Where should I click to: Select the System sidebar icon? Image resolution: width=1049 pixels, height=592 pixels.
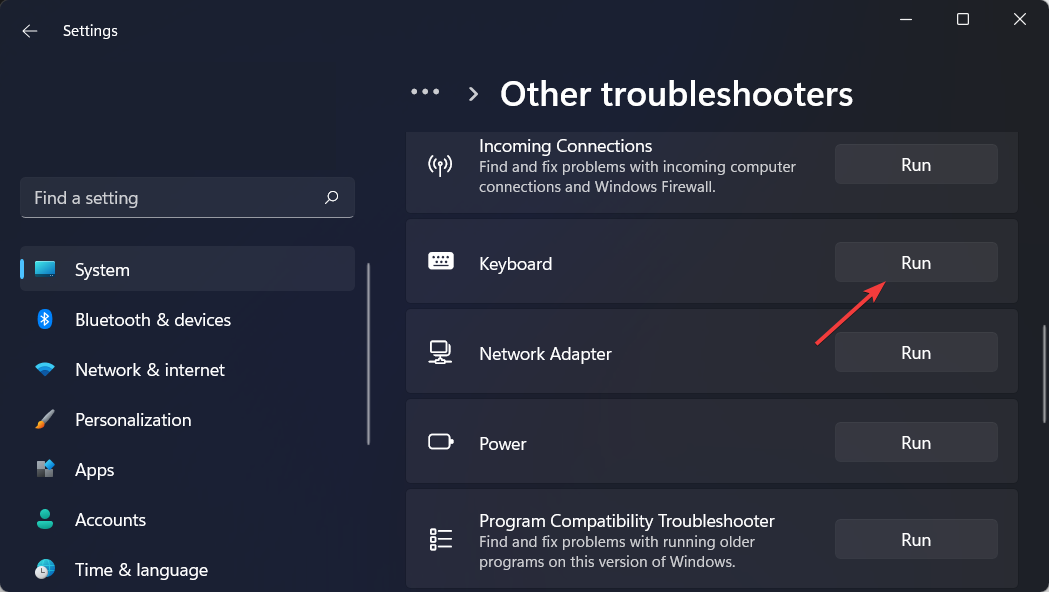(x=45, y=269)
